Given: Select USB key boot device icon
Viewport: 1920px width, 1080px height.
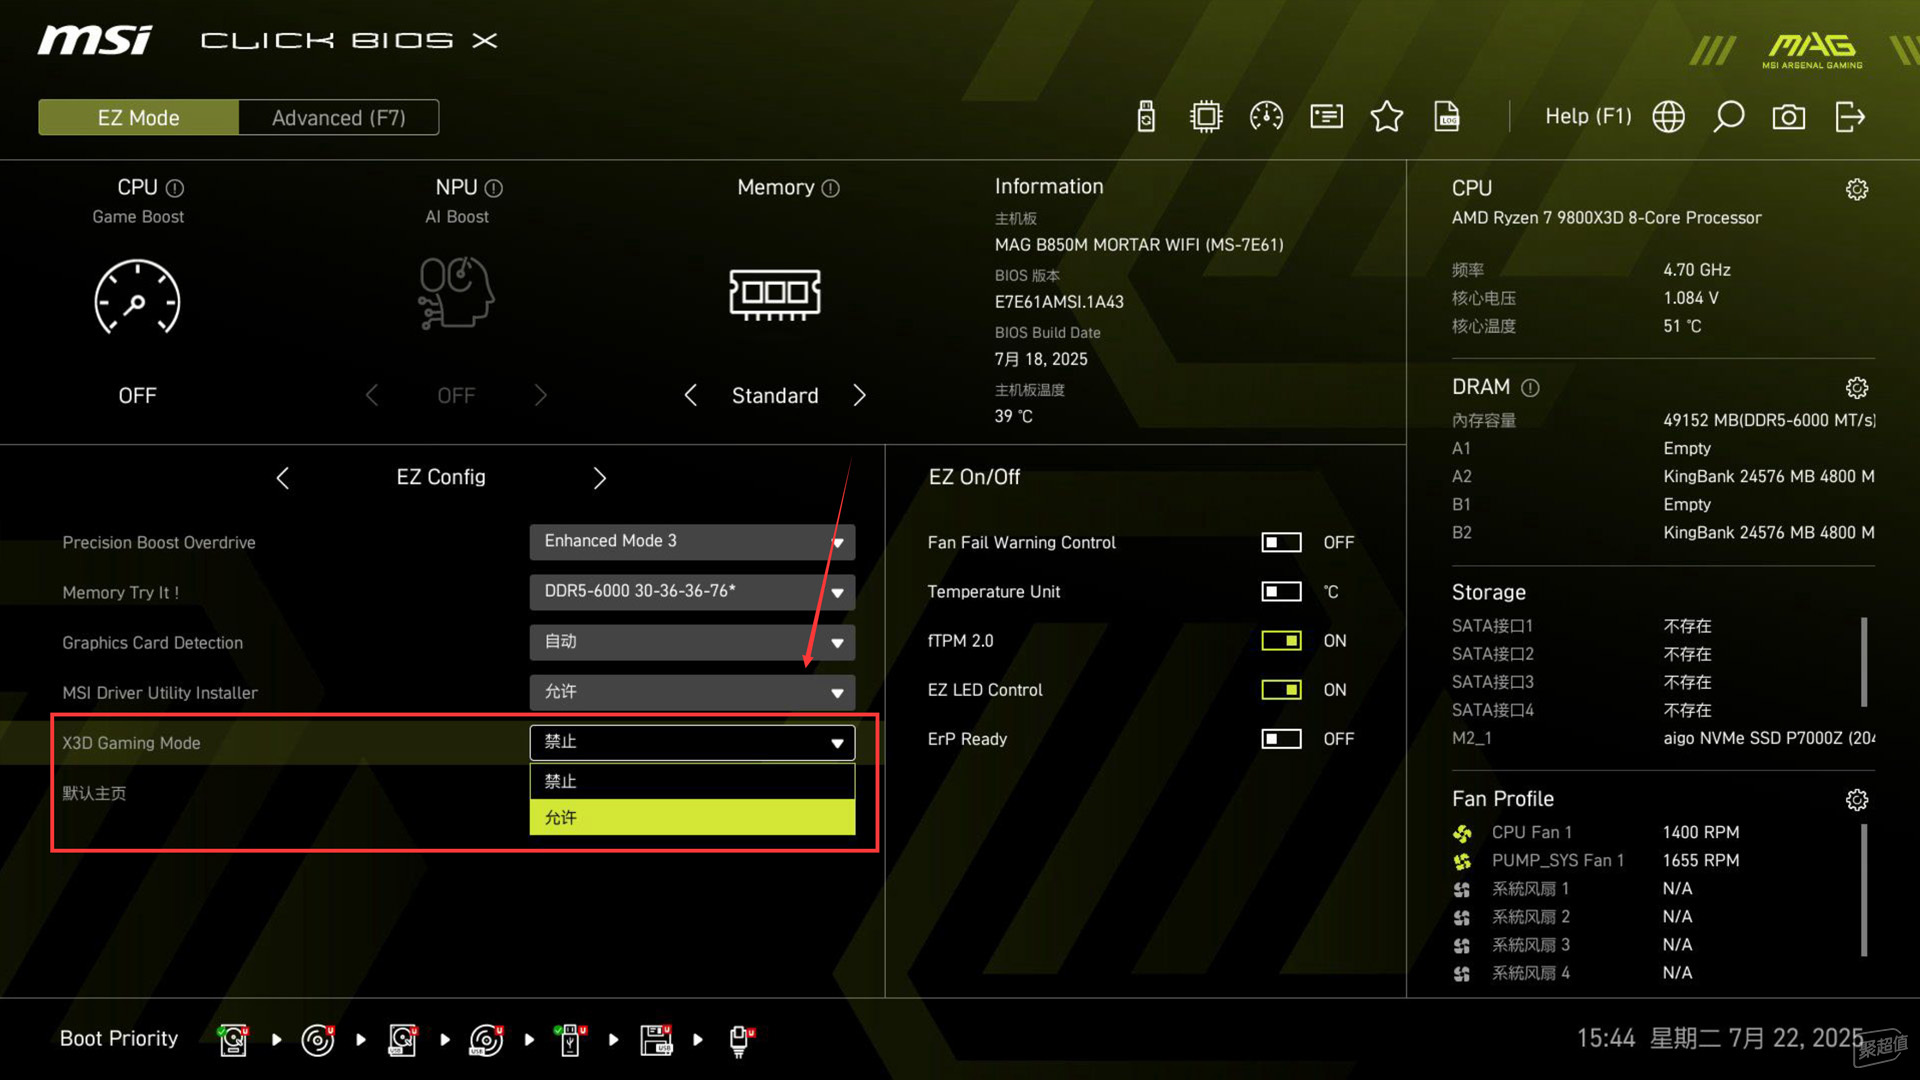Looking at the screenshot, I should [570, 1040].
